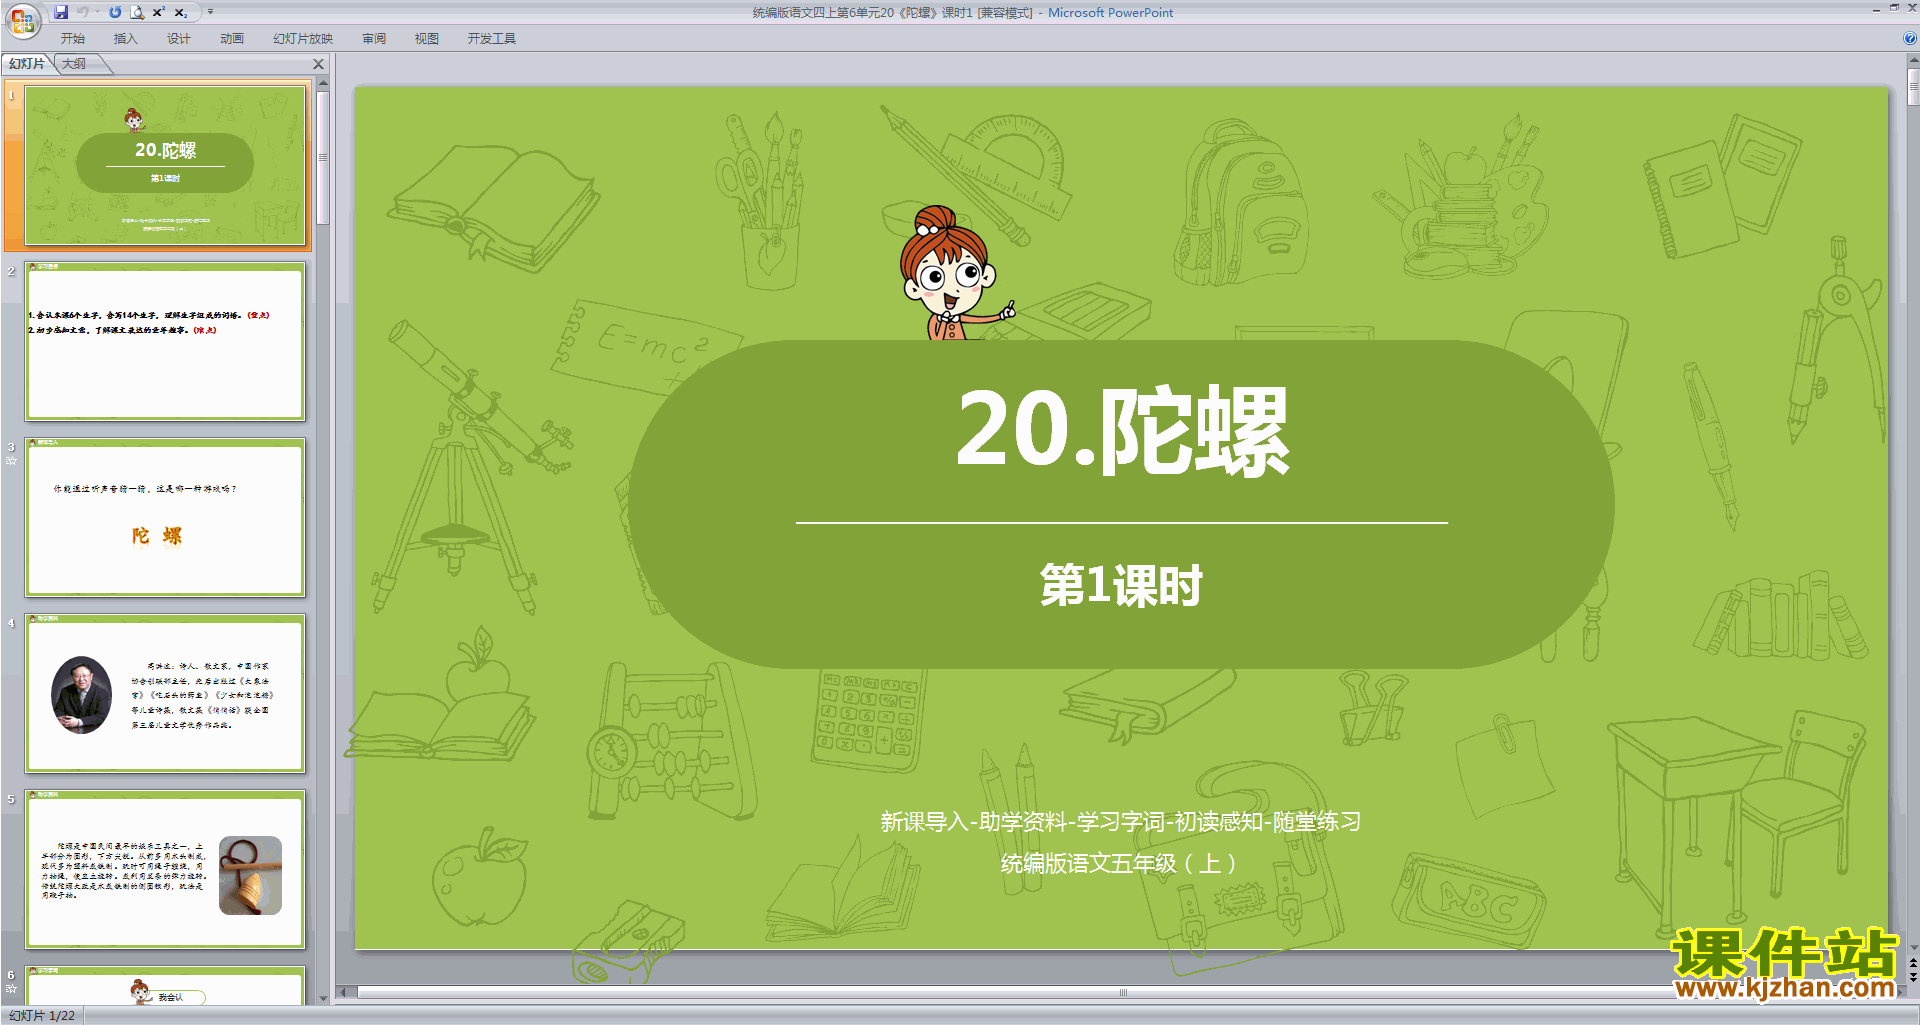1920x1025 pixels.
Task: Select slide 5 thumbnail with spinning top photo
Action: tap(165, 870)
